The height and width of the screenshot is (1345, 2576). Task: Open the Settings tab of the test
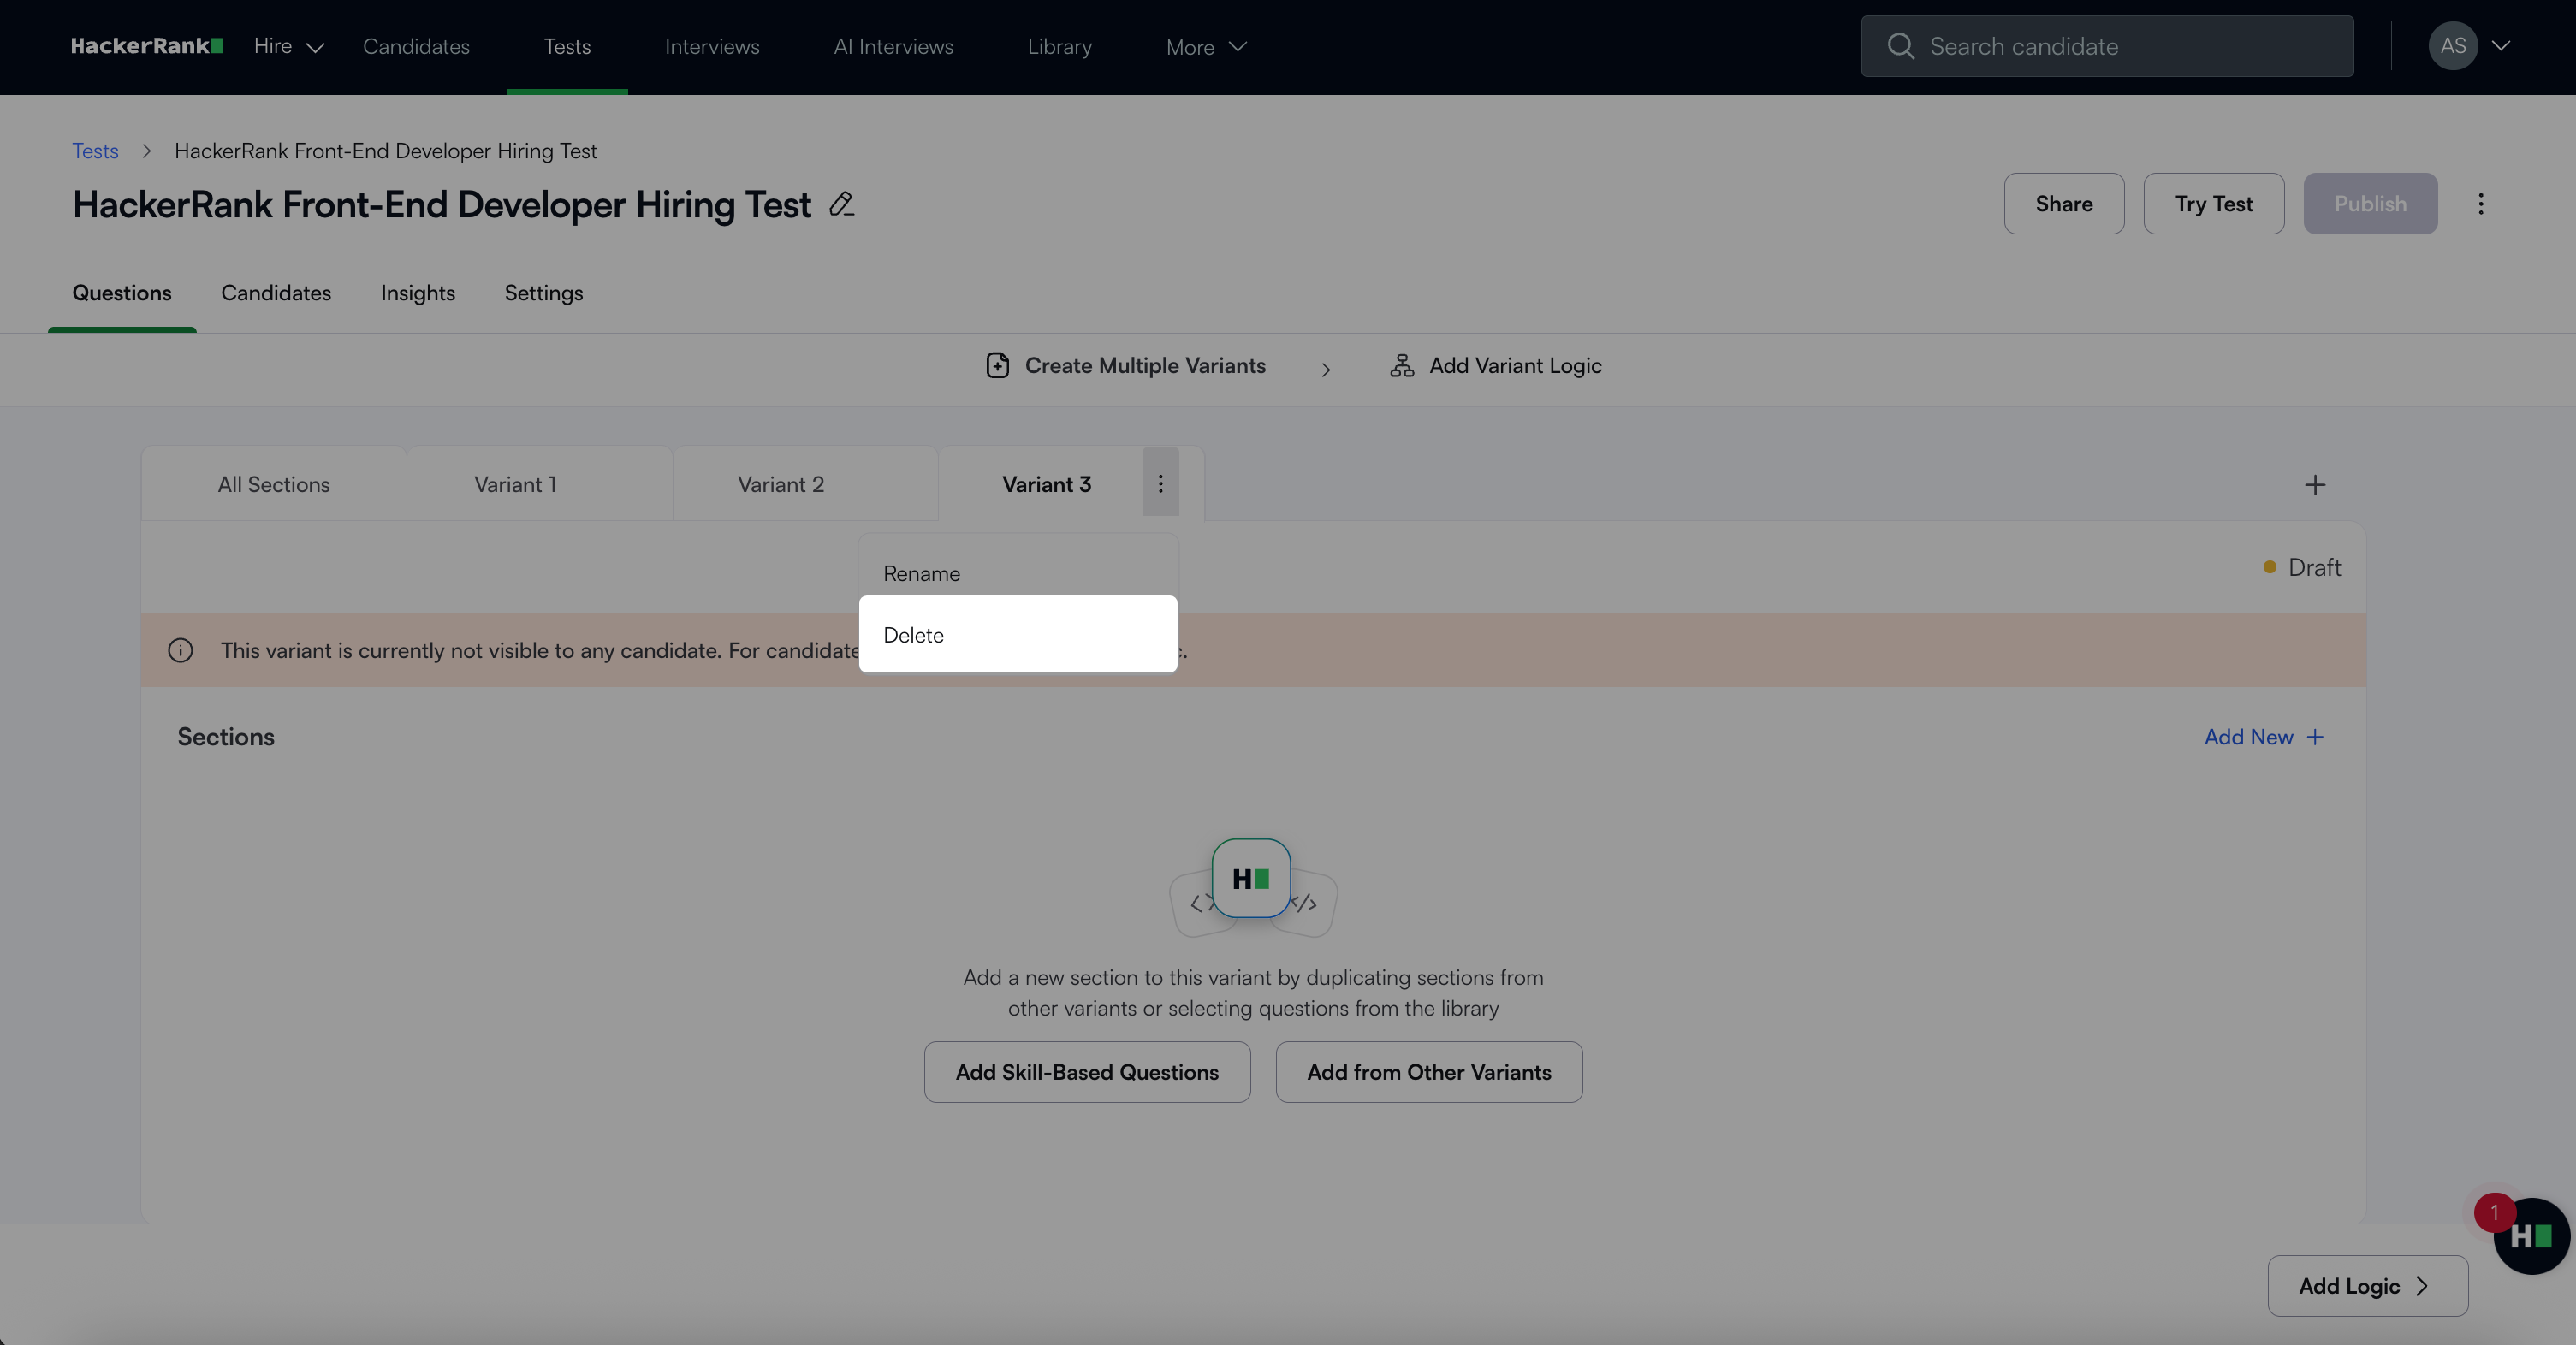543,293
